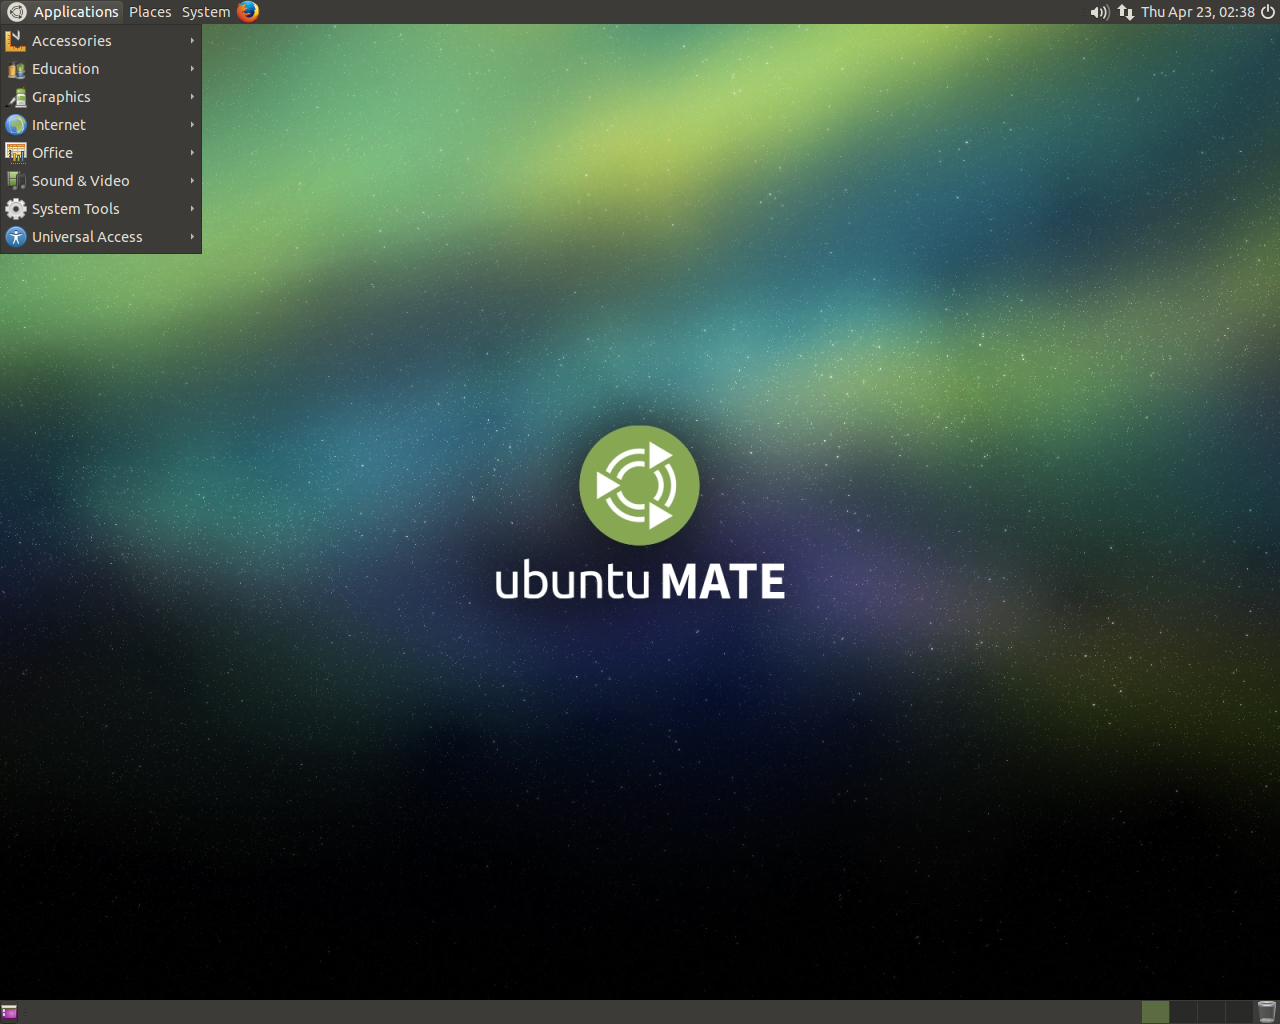Open the System menu
Viewport: 1280px width, 1024px height.
click(206, 12)
